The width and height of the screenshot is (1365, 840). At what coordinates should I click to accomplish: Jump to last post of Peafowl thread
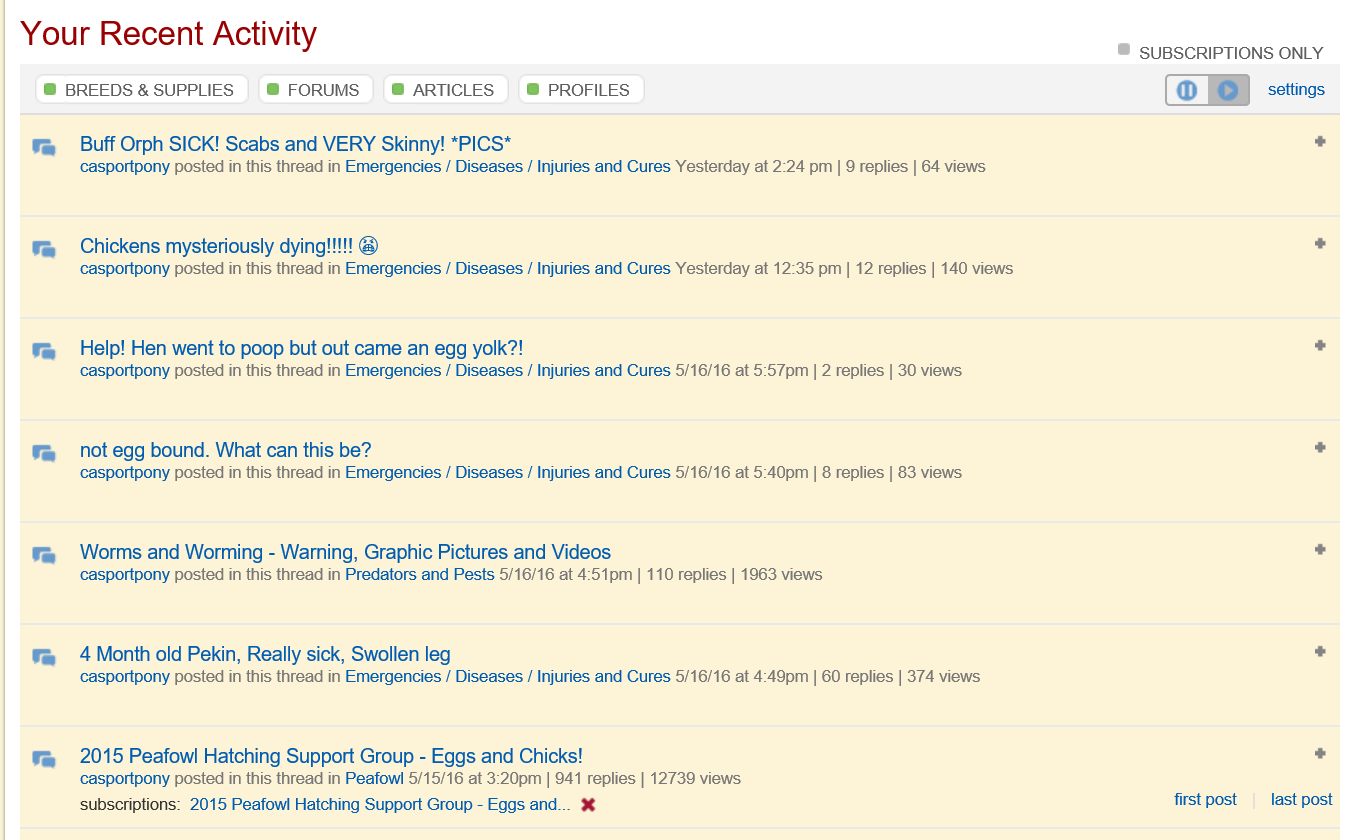(x=1301, y=800)
